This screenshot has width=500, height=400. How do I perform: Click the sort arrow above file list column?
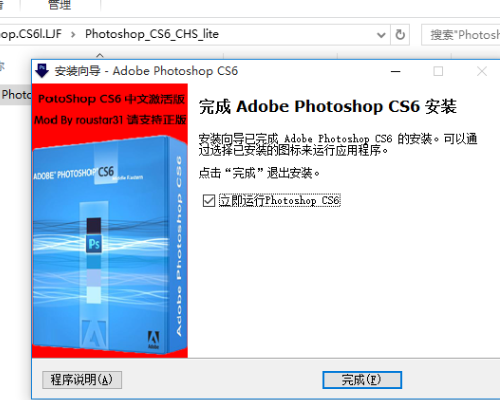100,55
